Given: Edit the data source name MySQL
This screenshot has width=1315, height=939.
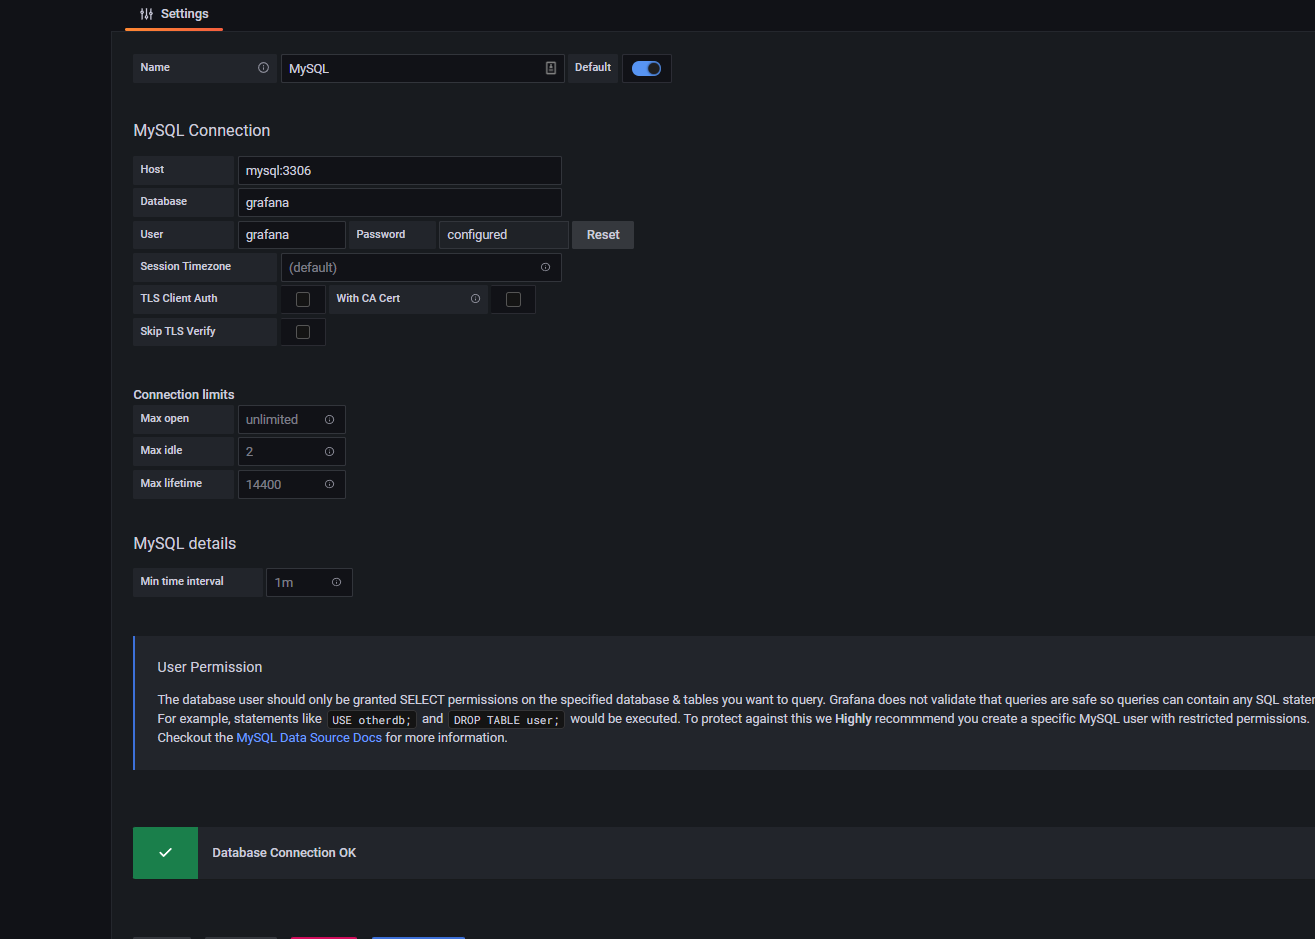Looking at the screenshot, I should point(423,68).
